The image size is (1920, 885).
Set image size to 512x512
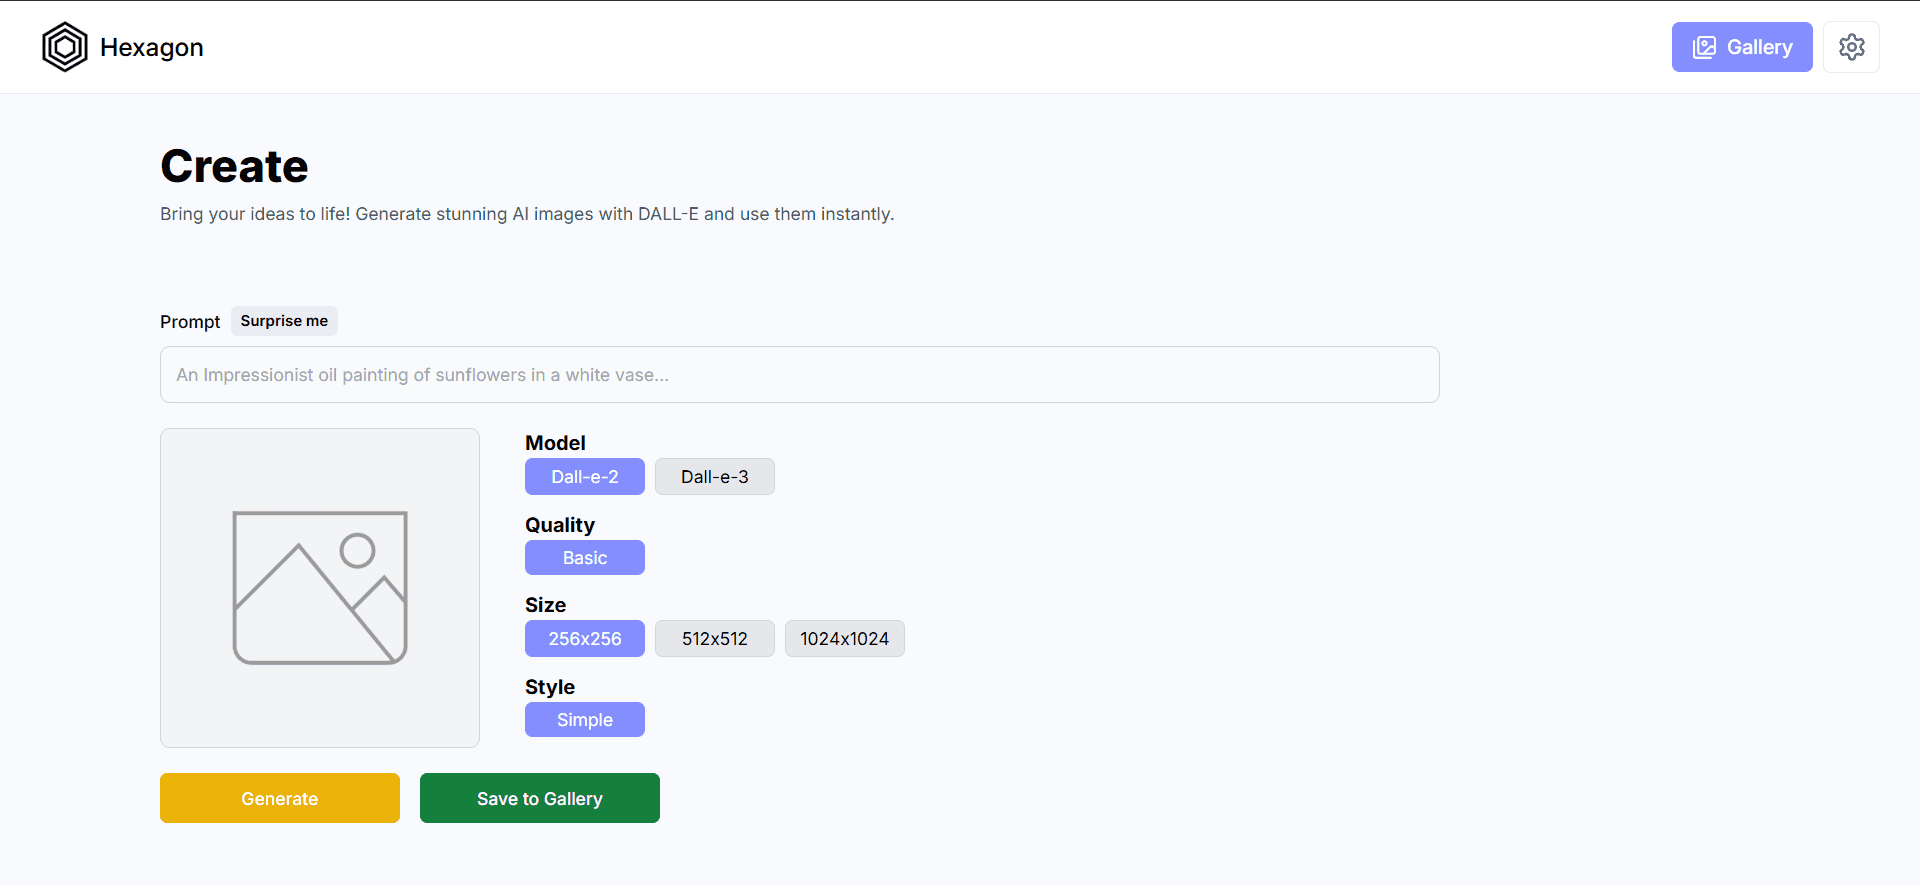click(x=714, y=639)
